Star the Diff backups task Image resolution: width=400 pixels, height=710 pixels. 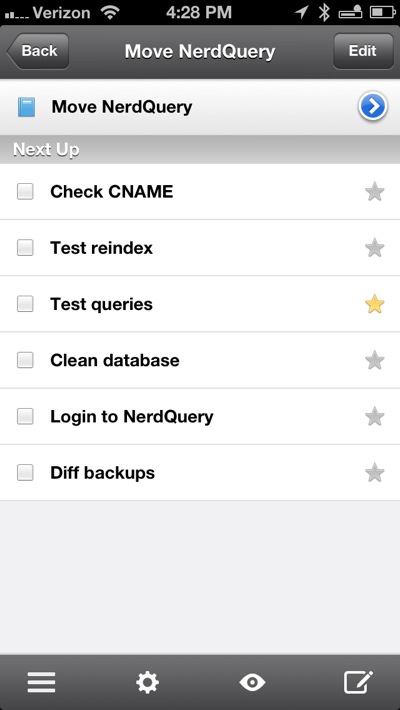(x=375, y=473)
